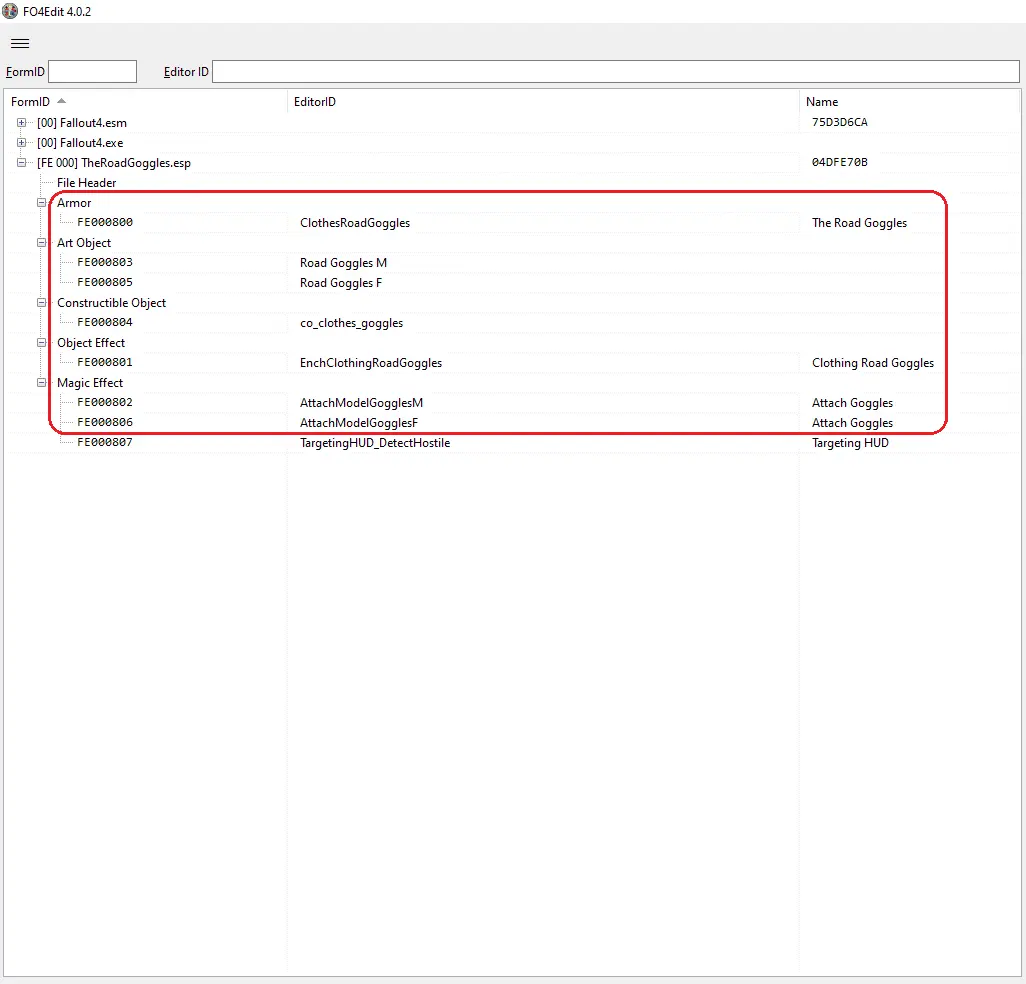Click the FO4Edit application icon in title bar
Image resolution: width=1026 pixels, height=984 pixels.
pos(10,11)
